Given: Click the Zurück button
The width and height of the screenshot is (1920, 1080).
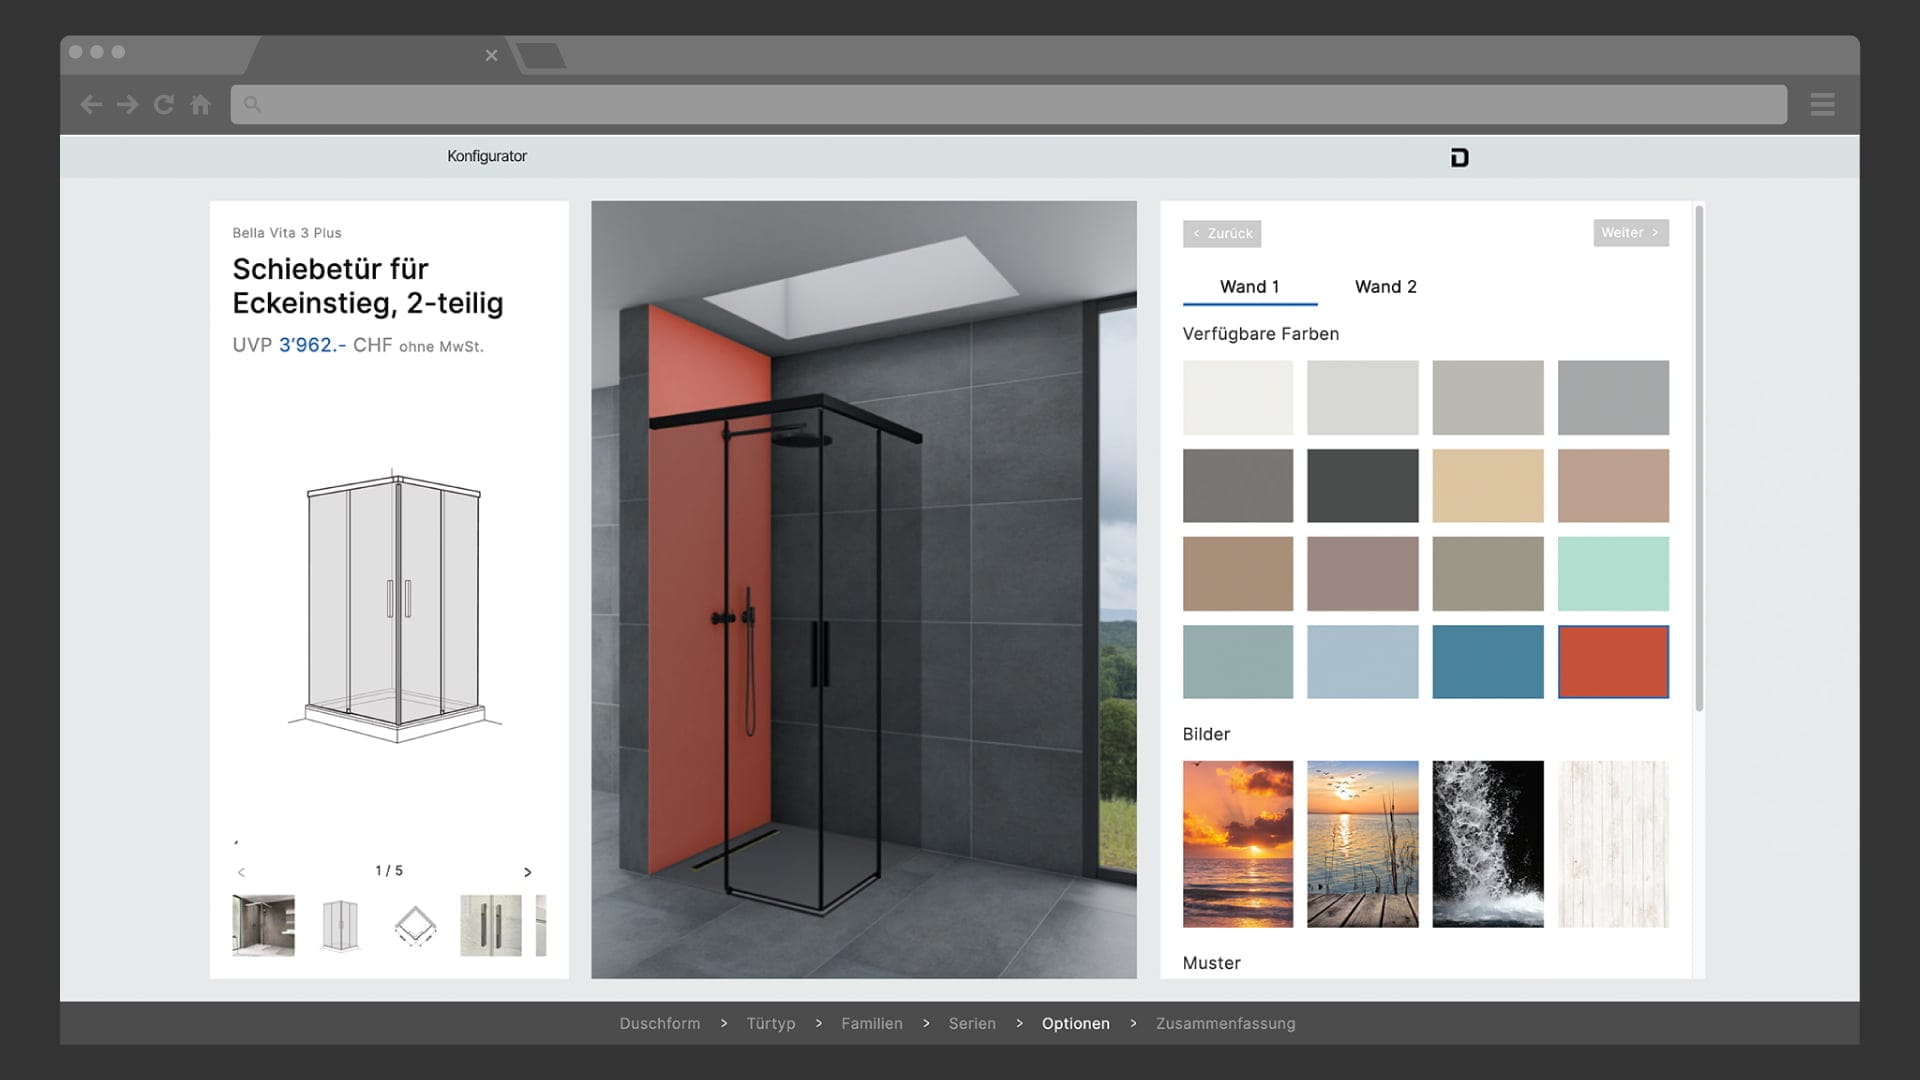Looking at the screenshot, I should pyautogui.click(x=1222, y=234).
